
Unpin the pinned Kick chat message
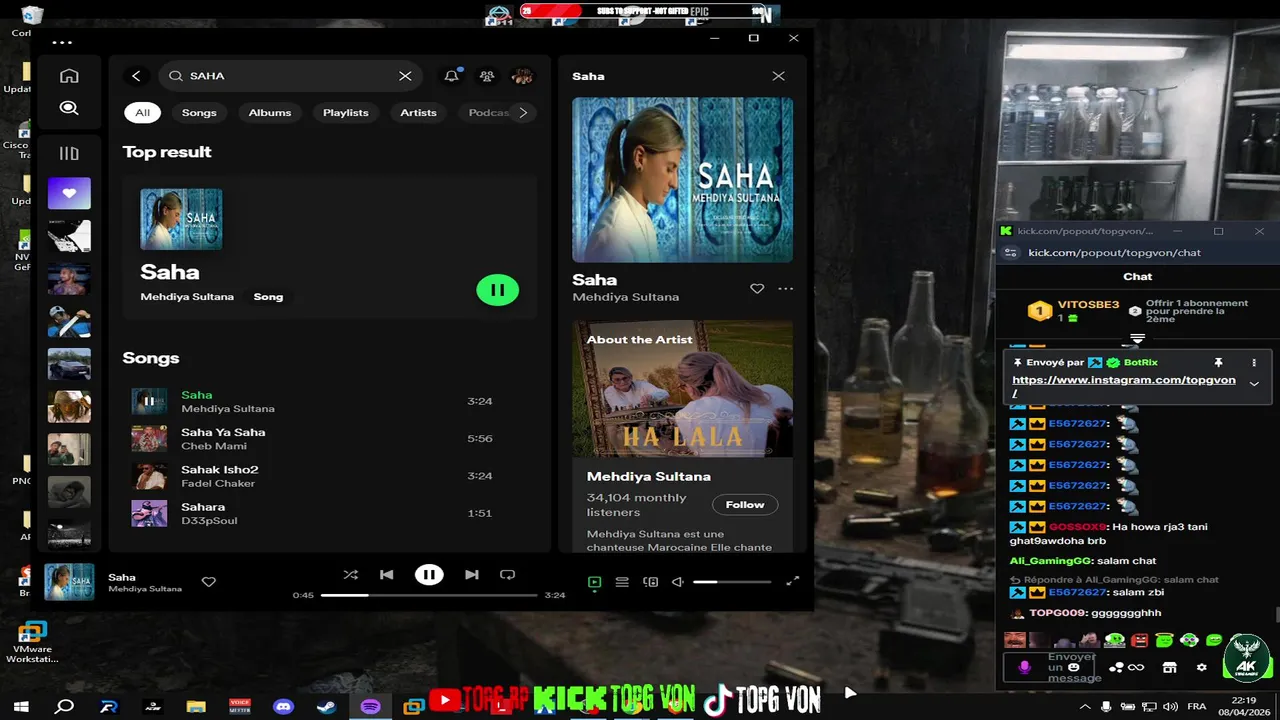[x=1218, y=362]
